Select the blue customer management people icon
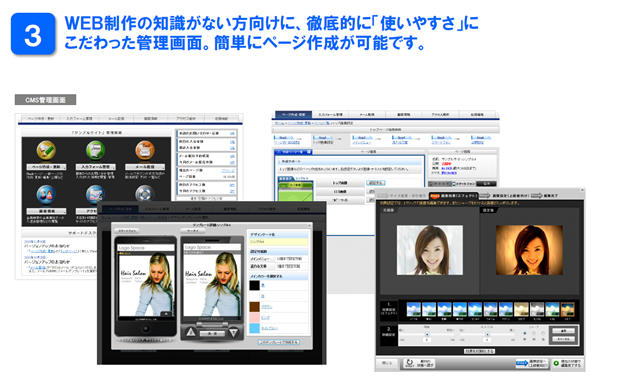The image size is (618, 385). [x=46, y=195]
